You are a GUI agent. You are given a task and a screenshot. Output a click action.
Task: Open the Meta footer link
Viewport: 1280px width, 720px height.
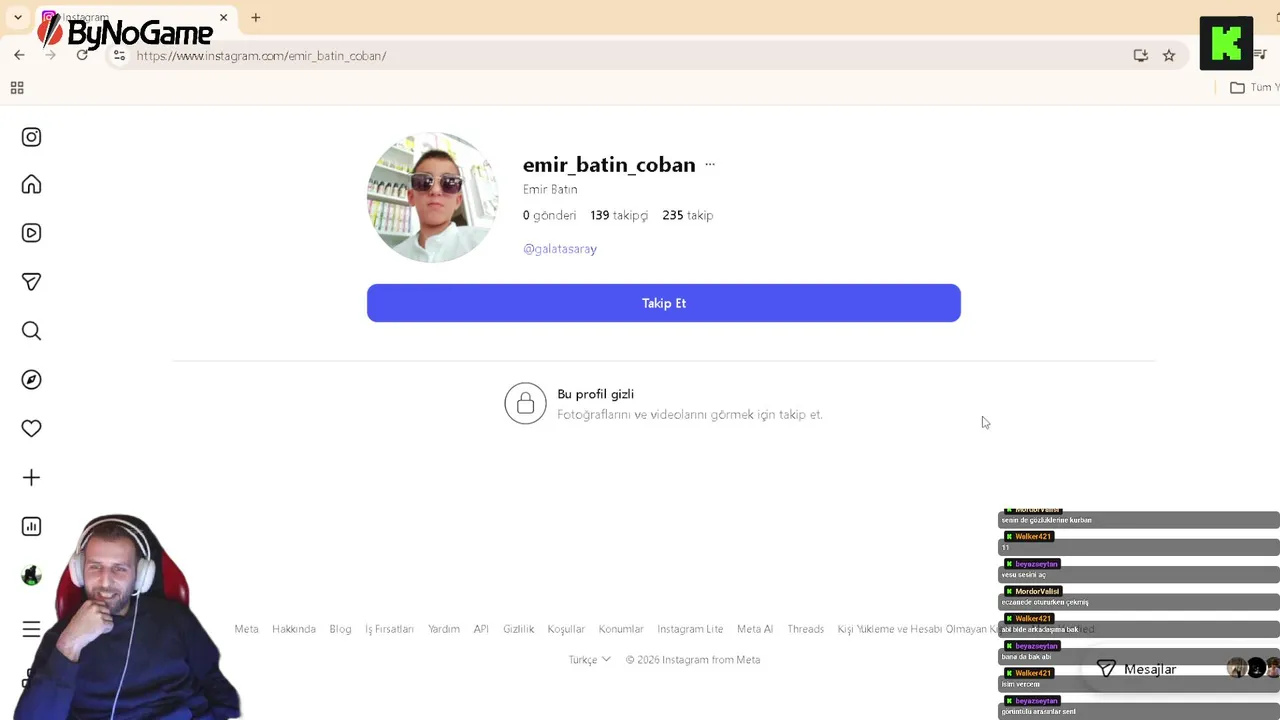pos(246,629)
